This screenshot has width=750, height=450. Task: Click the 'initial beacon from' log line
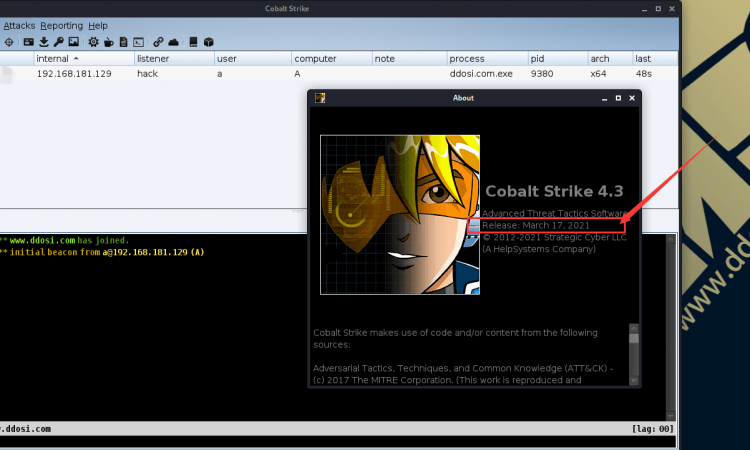(x=107, y=252)
